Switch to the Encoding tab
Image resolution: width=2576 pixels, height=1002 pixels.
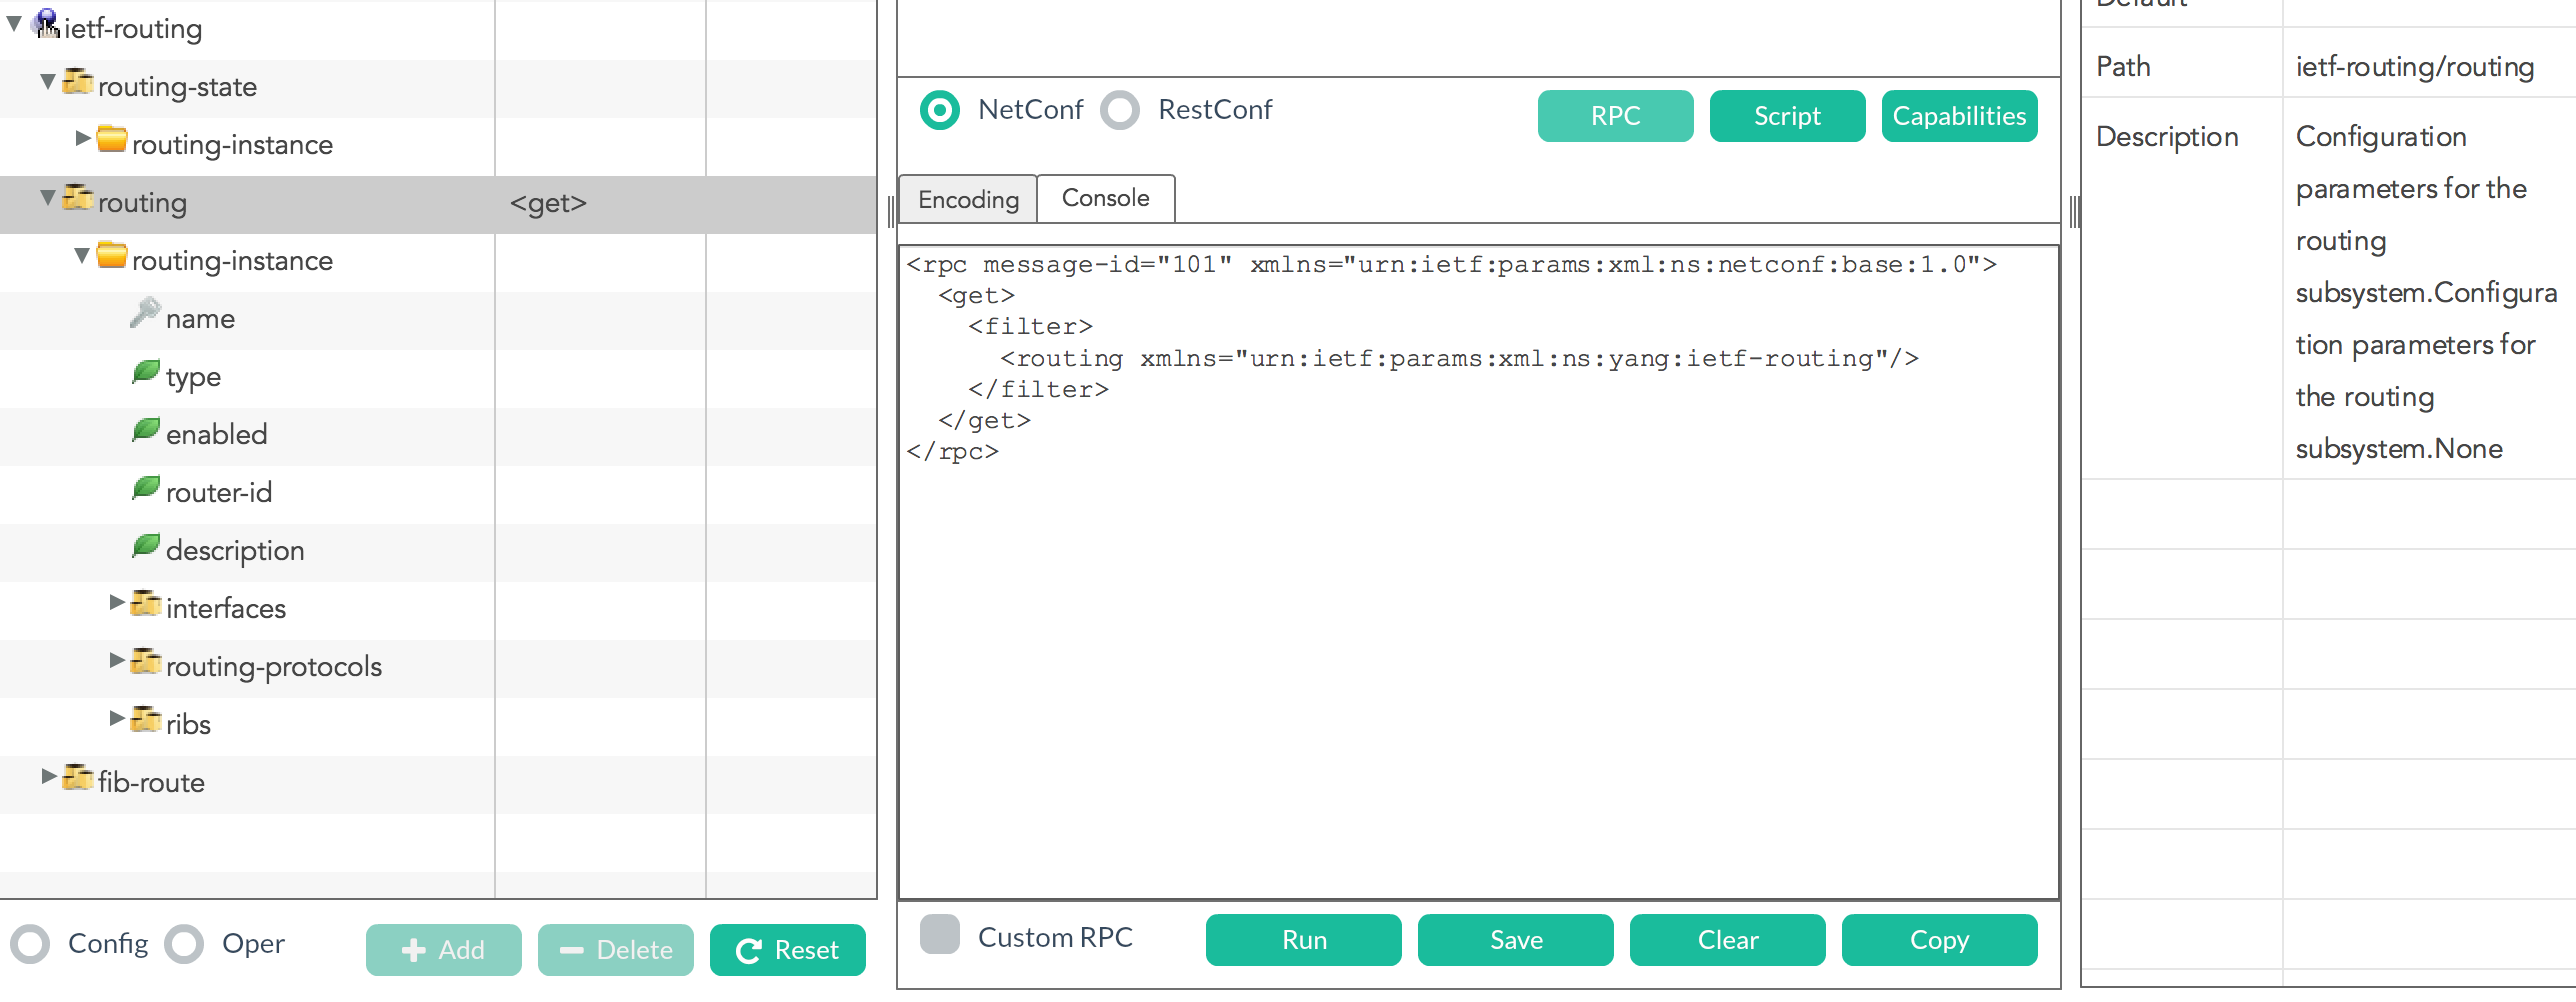968,199
